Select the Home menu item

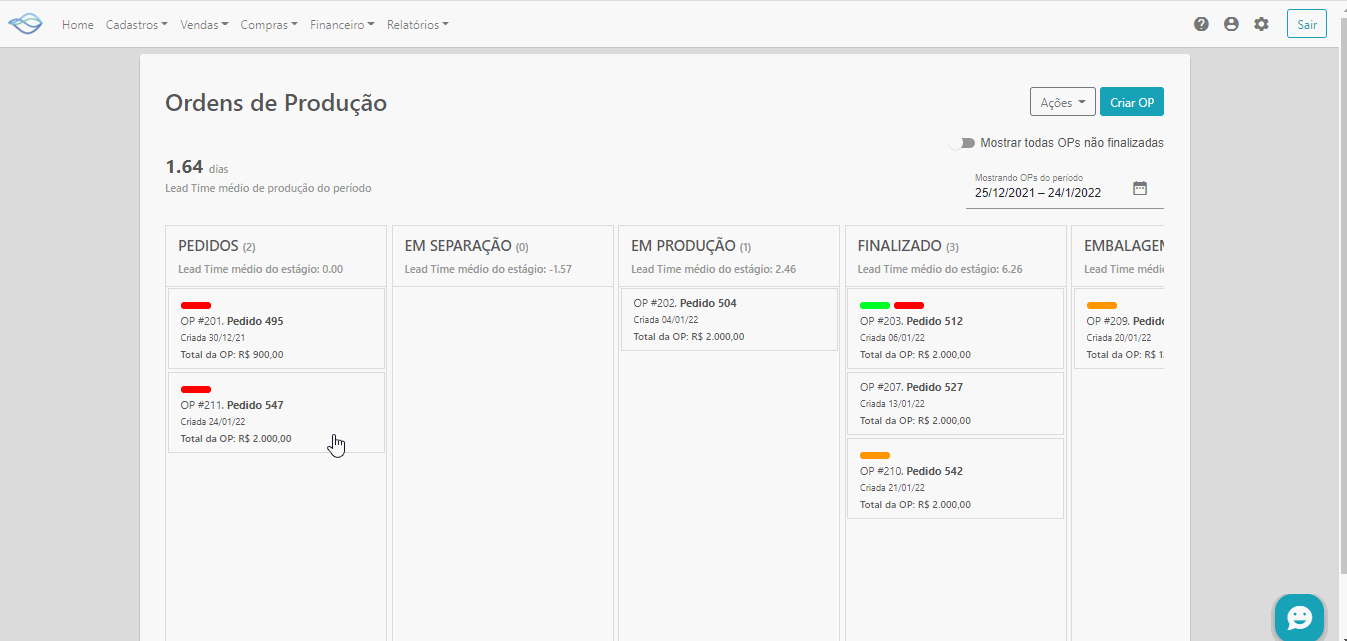77,24
